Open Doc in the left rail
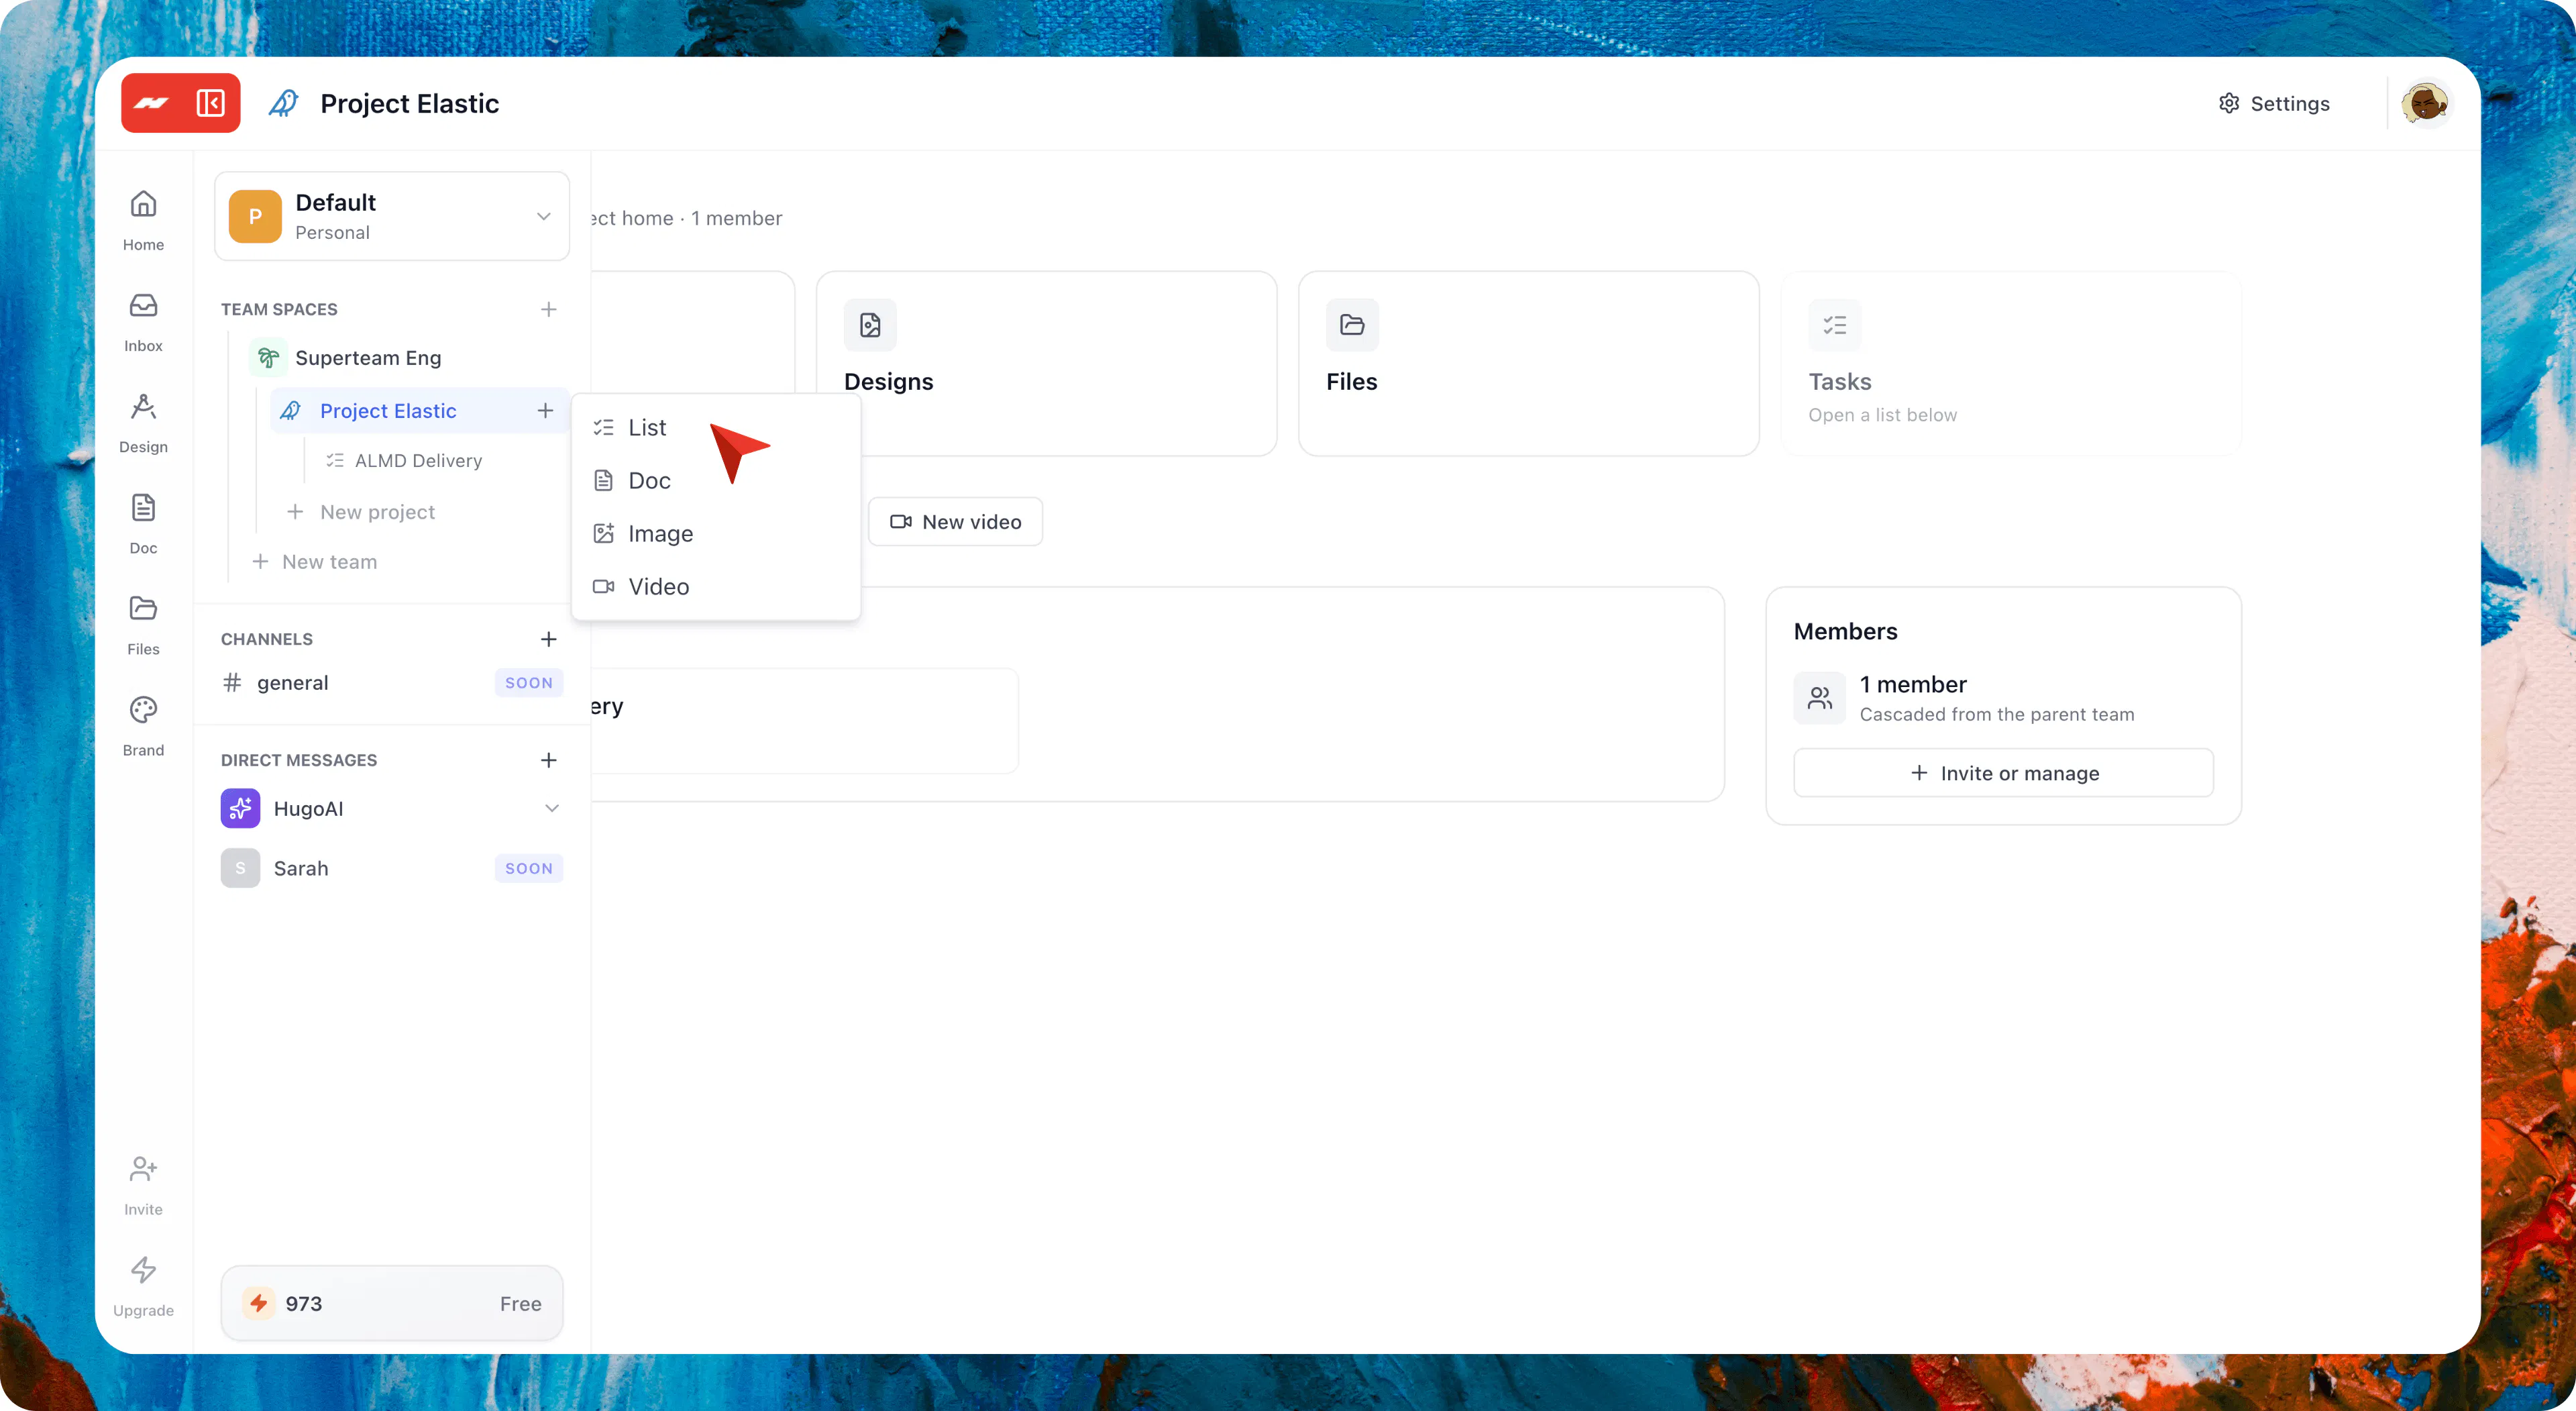The height and width of the screenshot is (1411, 2576). (143, 523)
